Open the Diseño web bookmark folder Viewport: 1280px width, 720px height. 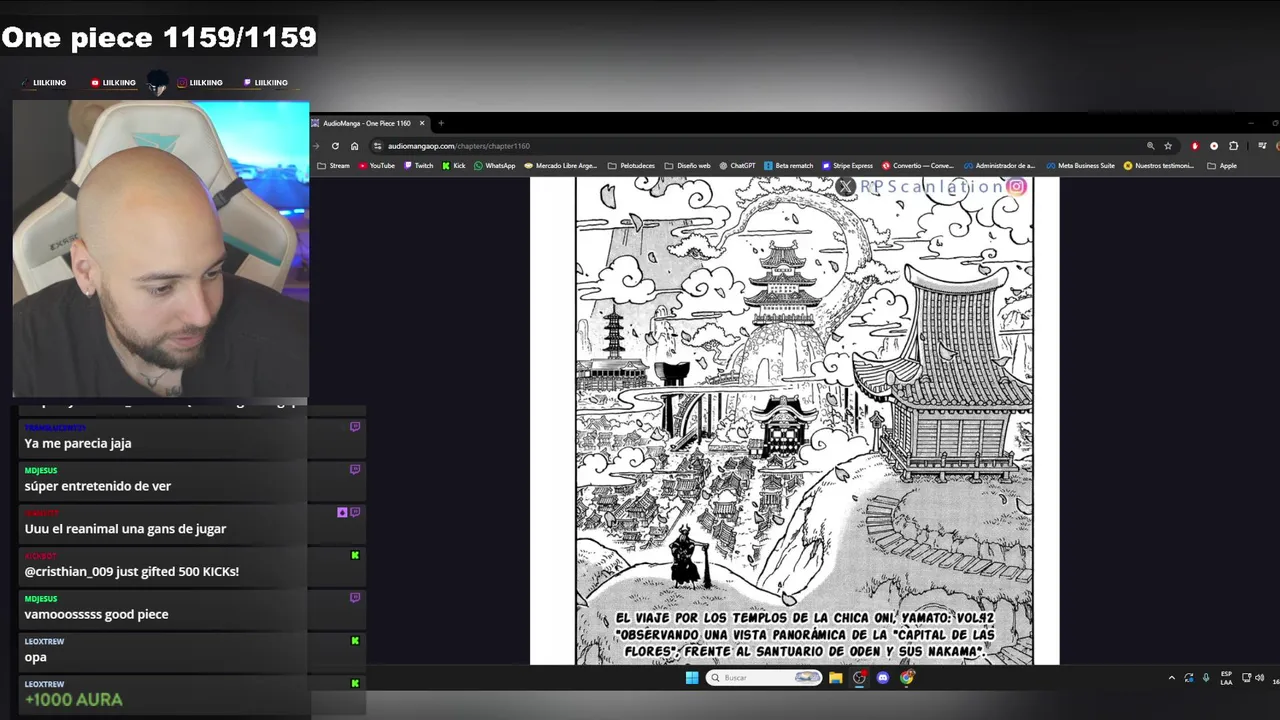click(688, 166)
